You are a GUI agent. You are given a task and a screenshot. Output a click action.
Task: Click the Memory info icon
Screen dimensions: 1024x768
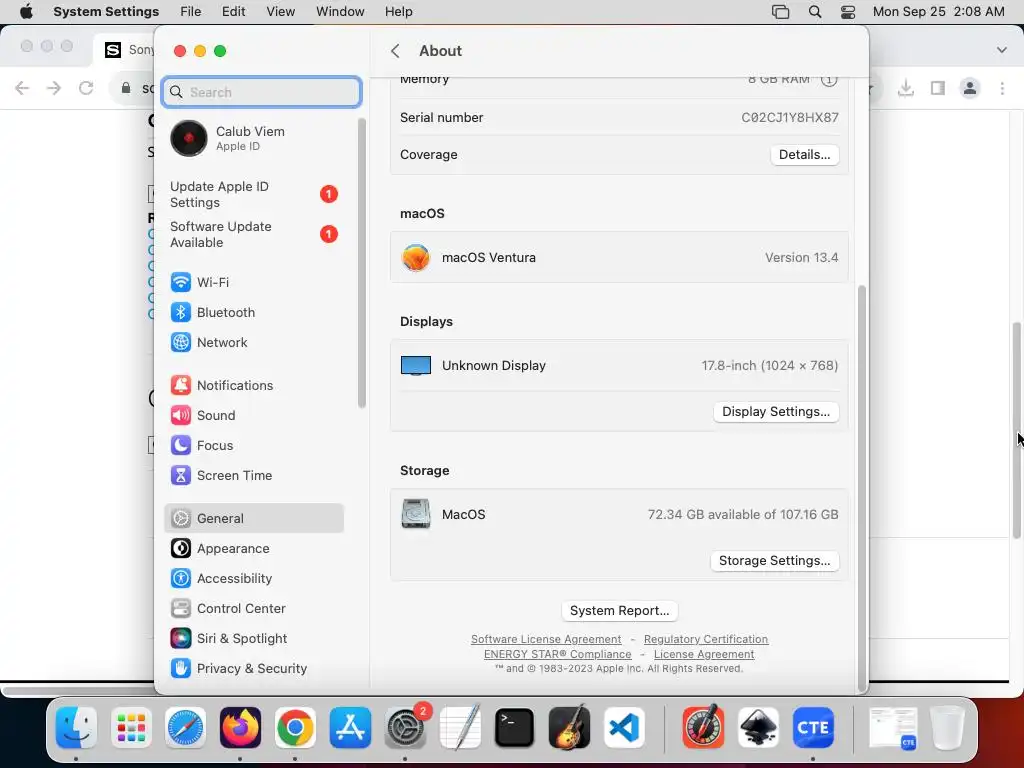coord(829,80)
